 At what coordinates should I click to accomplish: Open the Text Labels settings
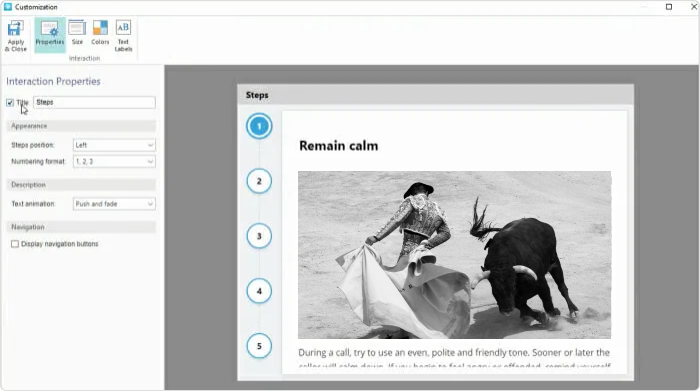point(123,36)
